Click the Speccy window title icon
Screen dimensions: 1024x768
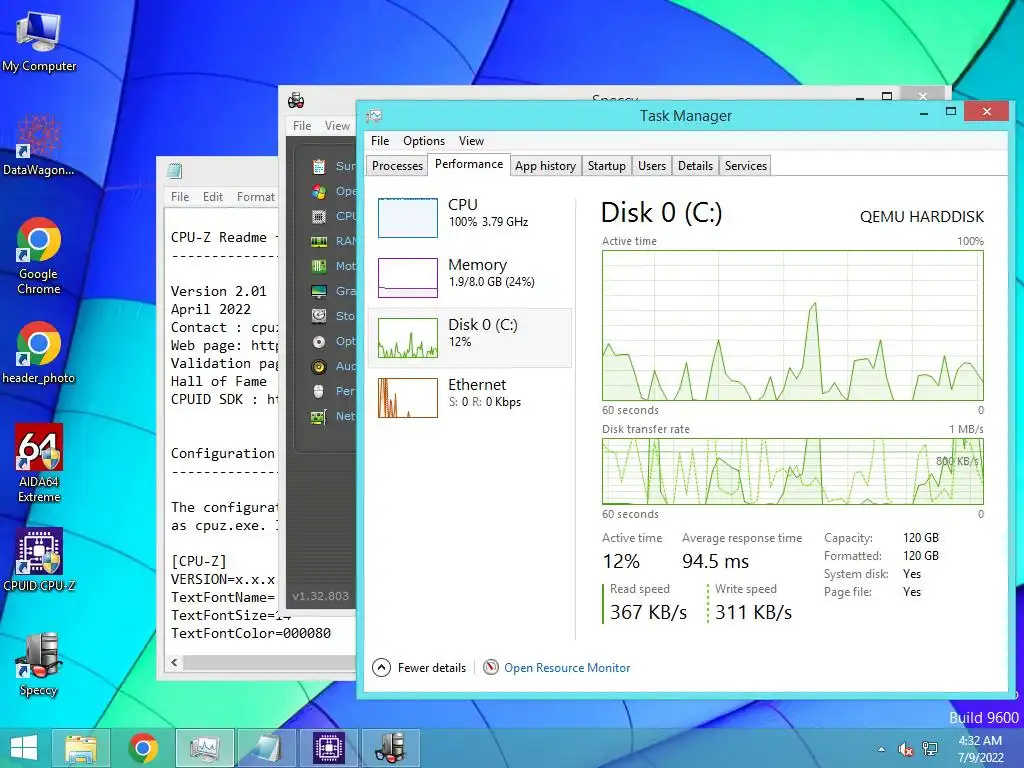(296, 101)
